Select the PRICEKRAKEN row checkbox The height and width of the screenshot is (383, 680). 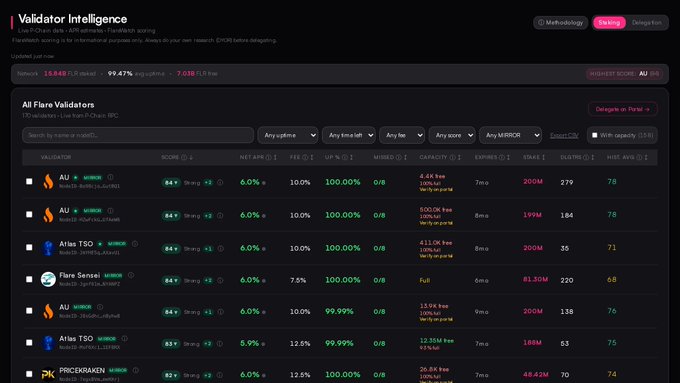click(x=29, y=374)
